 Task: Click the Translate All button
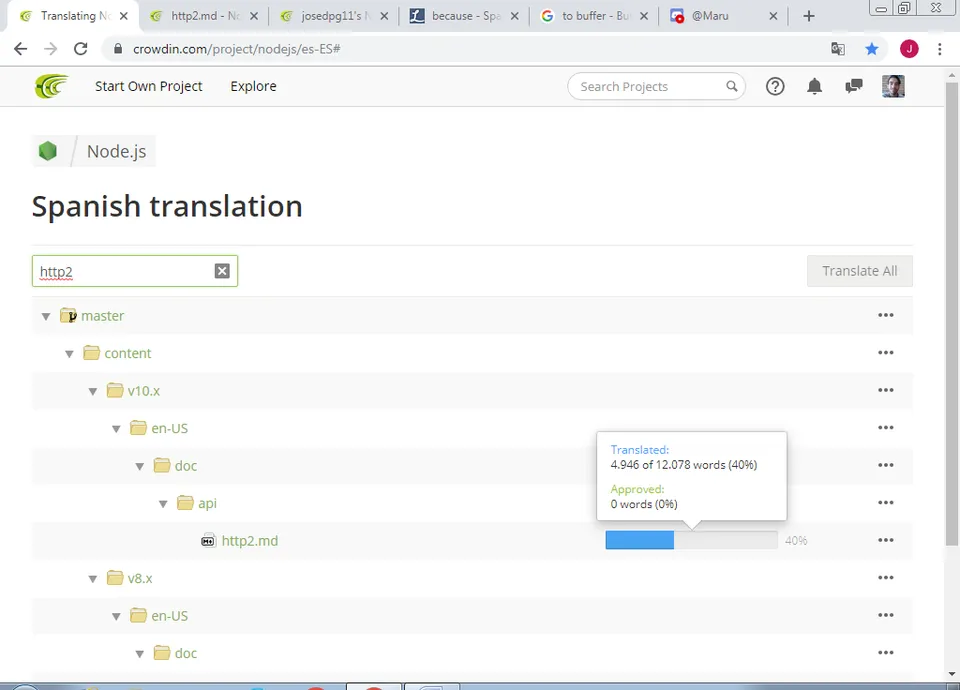pos(860,271)
